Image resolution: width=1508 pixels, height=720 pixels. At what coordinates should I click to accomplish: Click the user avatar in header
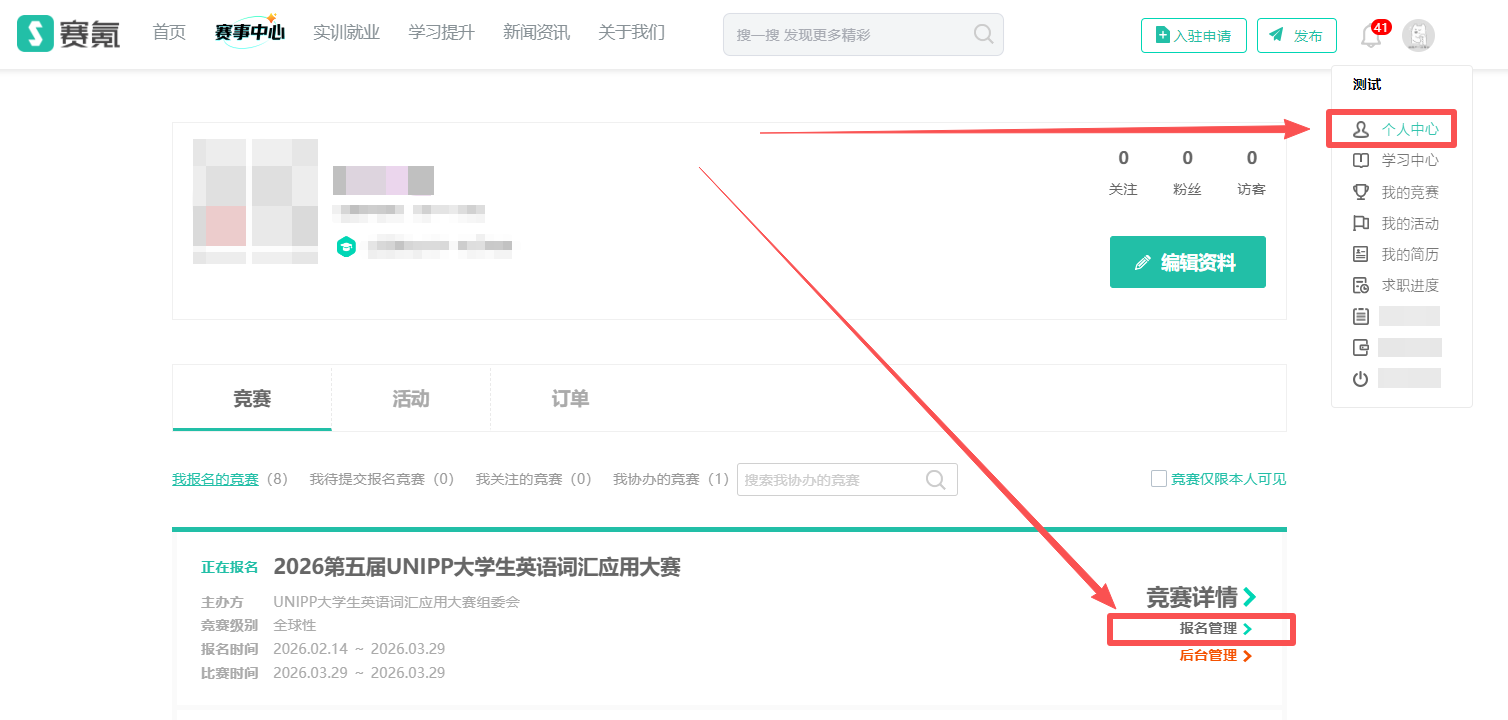pyautogui.click(x=1418, y=36)
